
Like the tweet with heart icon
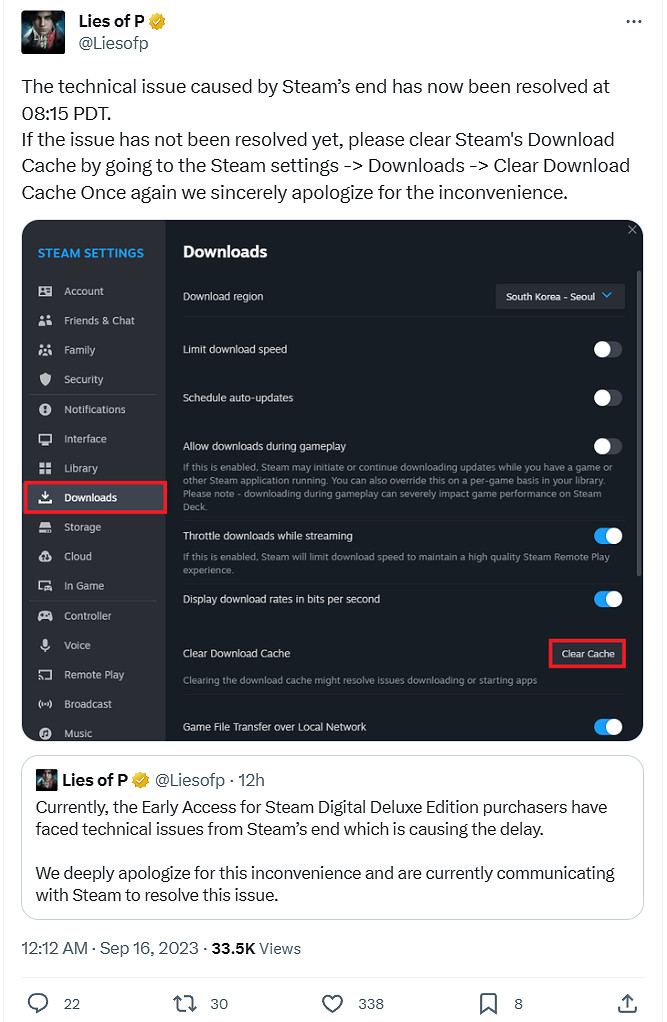333,1002
